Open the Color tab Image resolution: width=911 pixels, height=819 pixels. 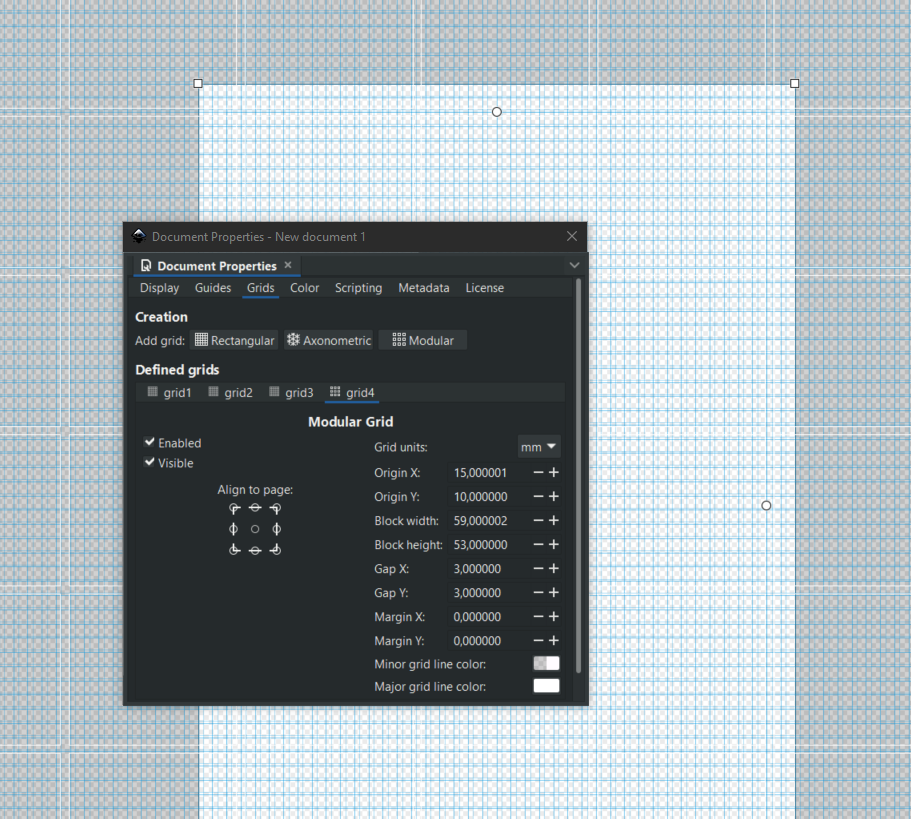(304, 288)
